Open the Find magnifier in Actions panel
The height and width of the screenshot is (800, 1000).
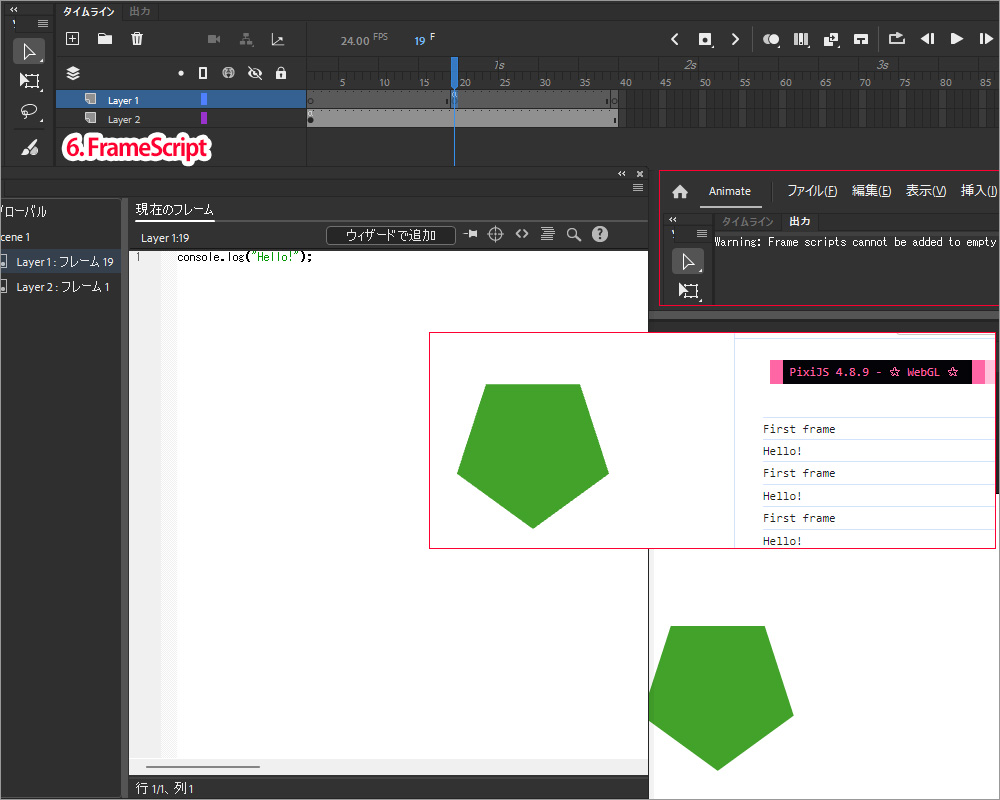(x=574, y=234)
